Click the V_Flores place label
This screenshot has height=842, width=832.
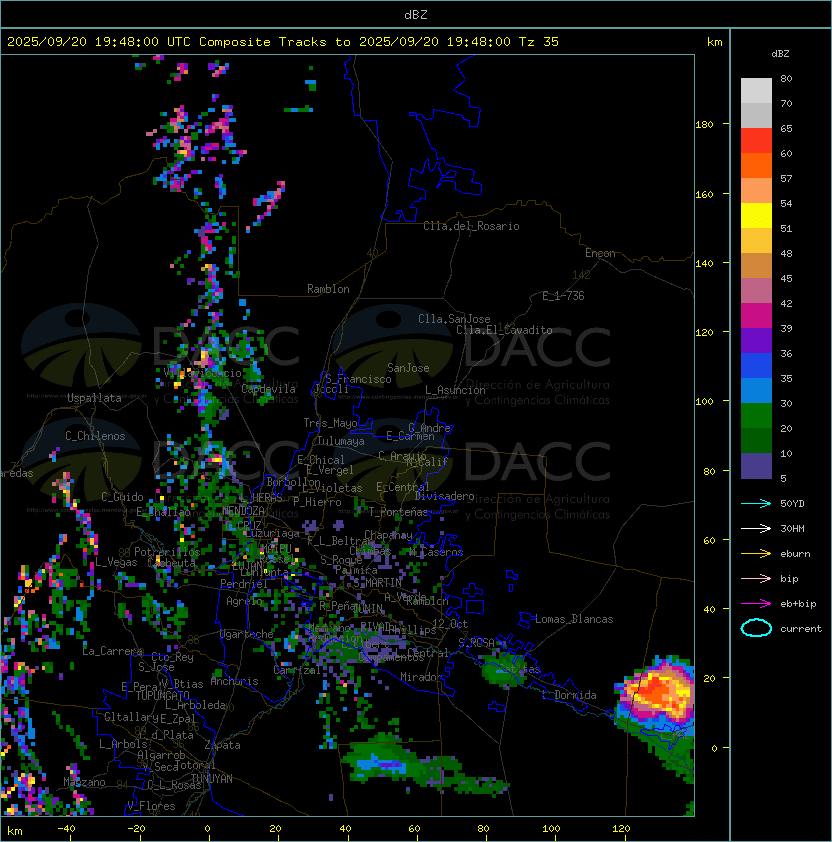click(x=151, y=806)
